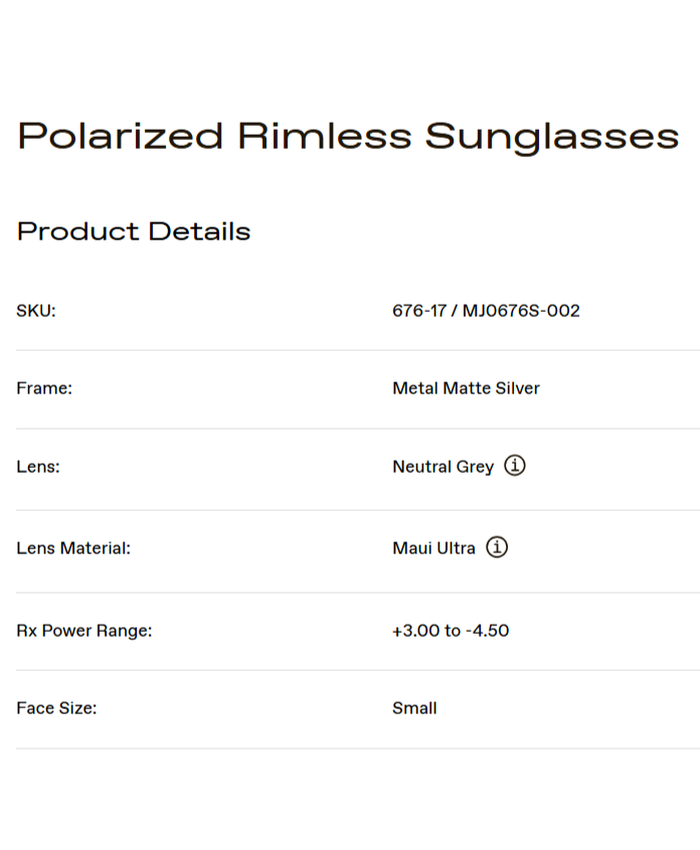Click the Product Details heading
The width and height of the screenshot is (700, 850).
point(134,232)
